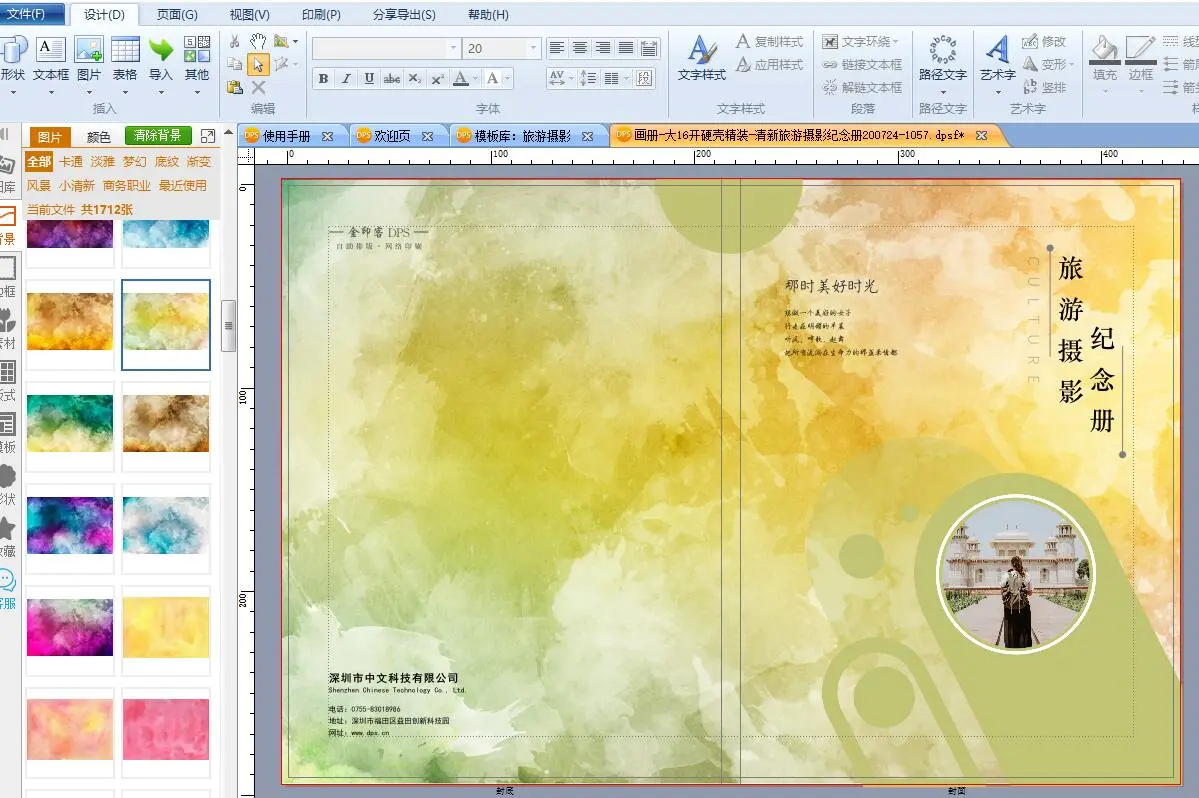Expand the 表格 dropdown arrow

pos(125,92)
